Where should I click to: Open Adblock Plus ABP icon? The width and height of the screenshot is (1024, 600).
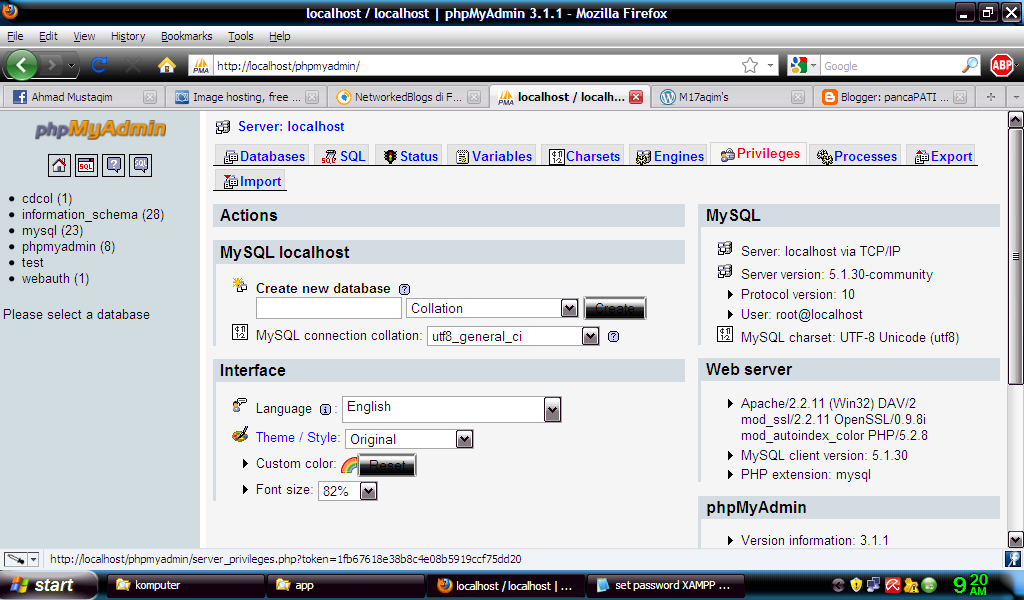[1002, 65]
